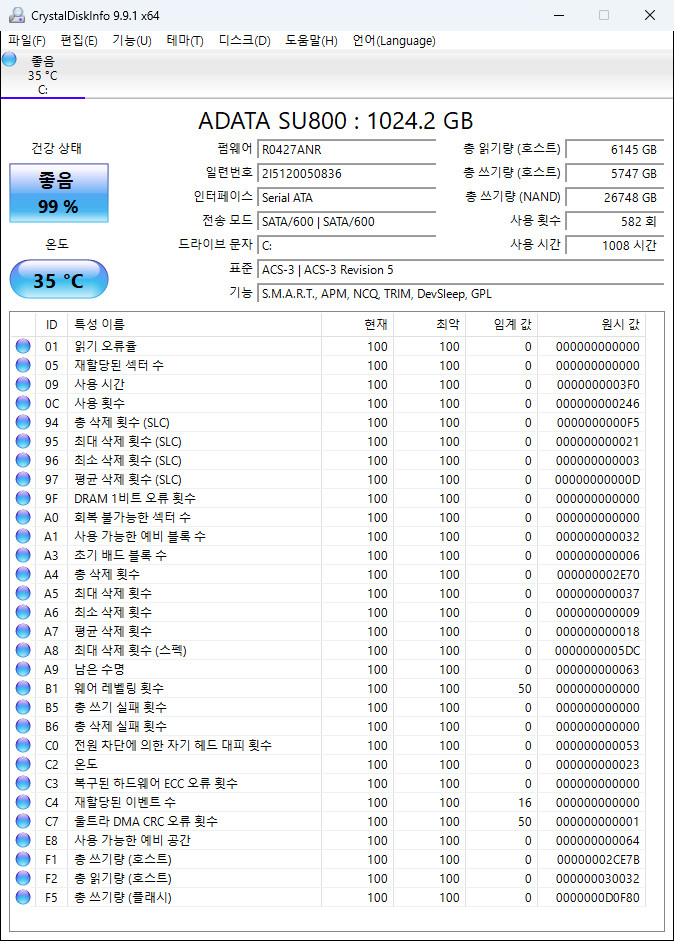Click status orb for A0 회복 불가능한 섹터 수

pyautogui.click(x=23, y=517)
